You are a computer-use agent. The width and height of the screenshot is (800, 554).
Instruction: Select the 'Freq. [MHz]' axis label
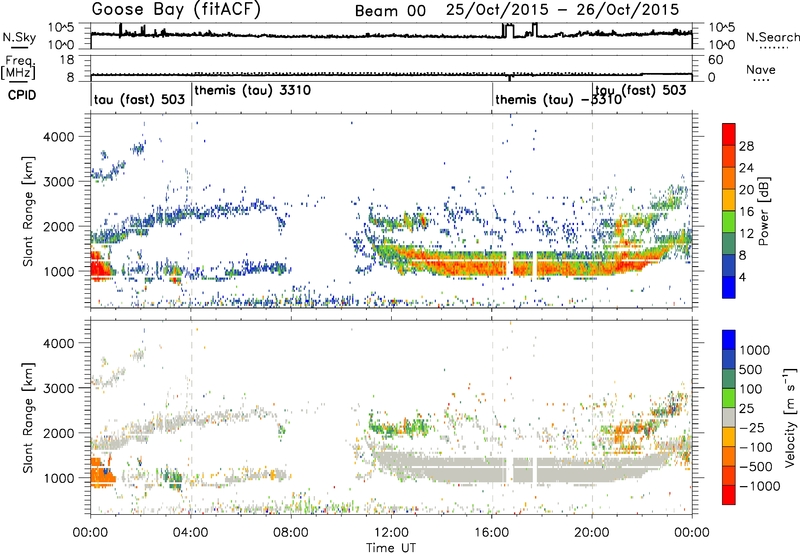[18, 68]
